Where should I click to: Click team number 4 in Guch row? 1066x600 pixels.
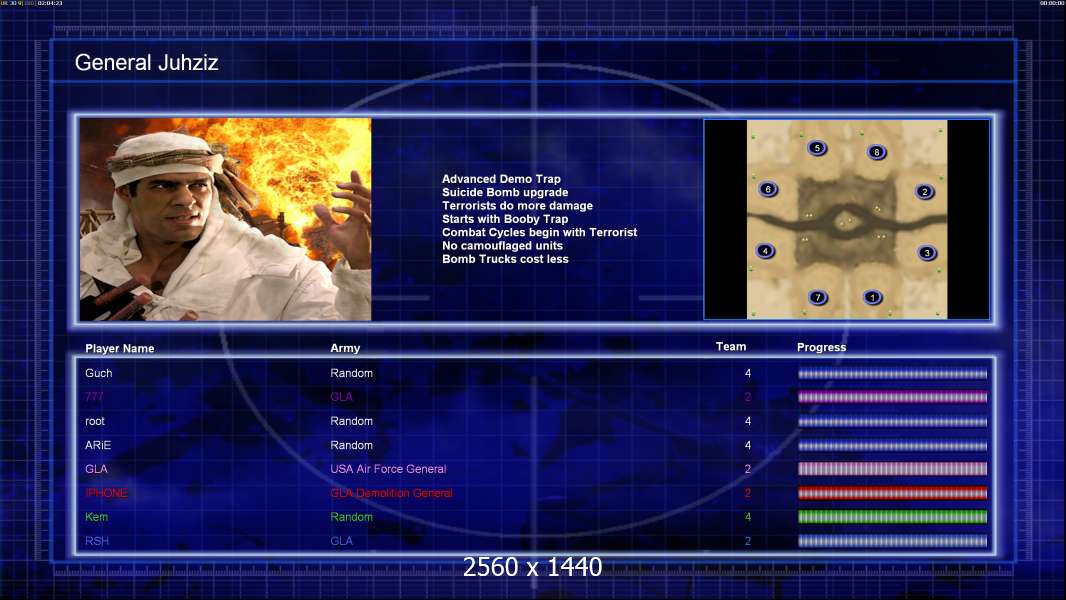(x=748, y=373)
